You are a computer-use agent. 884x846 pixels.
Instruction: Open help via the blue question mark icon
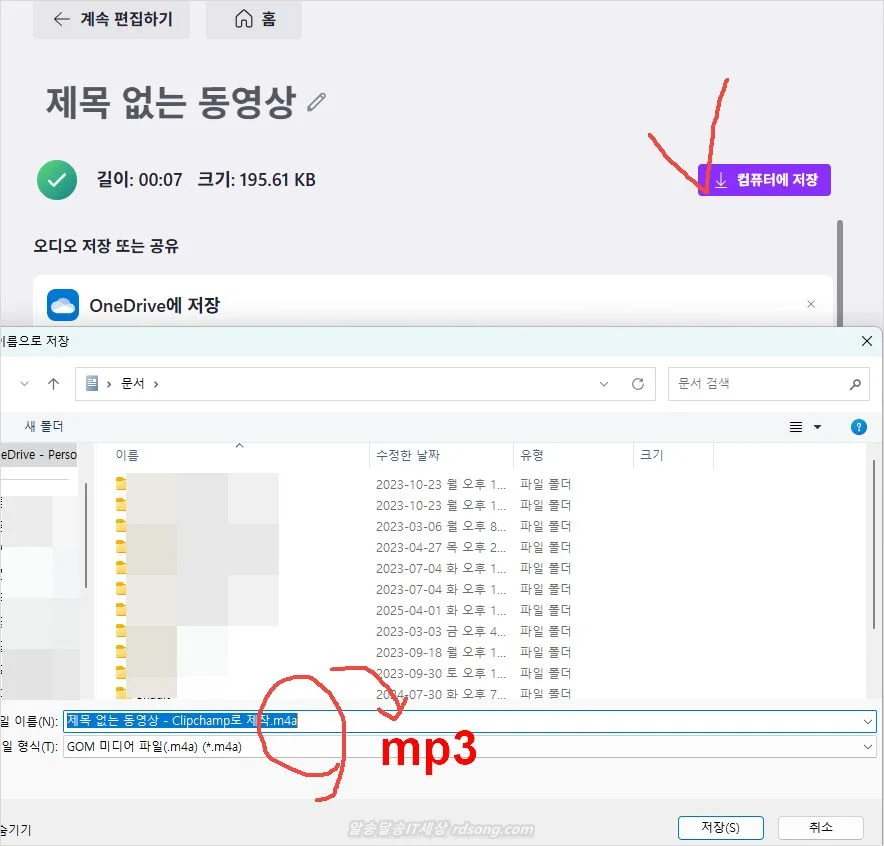click(x=858, y=427)
